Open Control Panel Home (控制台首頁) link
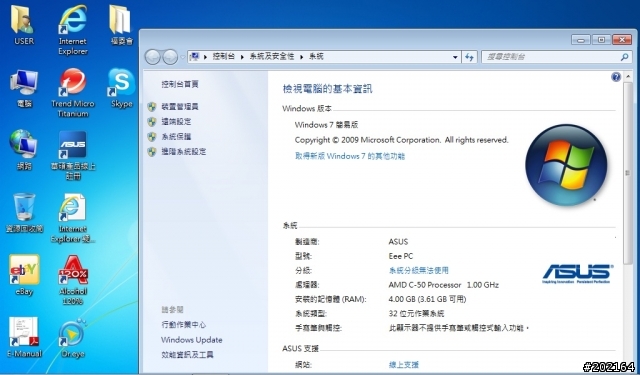Viewport: 640px width, 375px height. click(x=180, y=84)
